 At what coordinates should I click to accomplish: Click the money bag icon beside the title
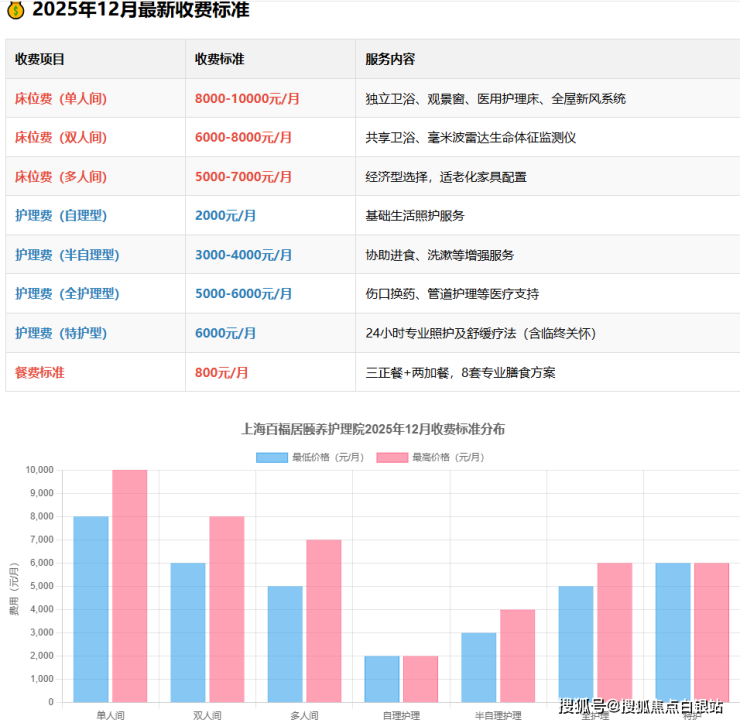(x=15, y=11)
